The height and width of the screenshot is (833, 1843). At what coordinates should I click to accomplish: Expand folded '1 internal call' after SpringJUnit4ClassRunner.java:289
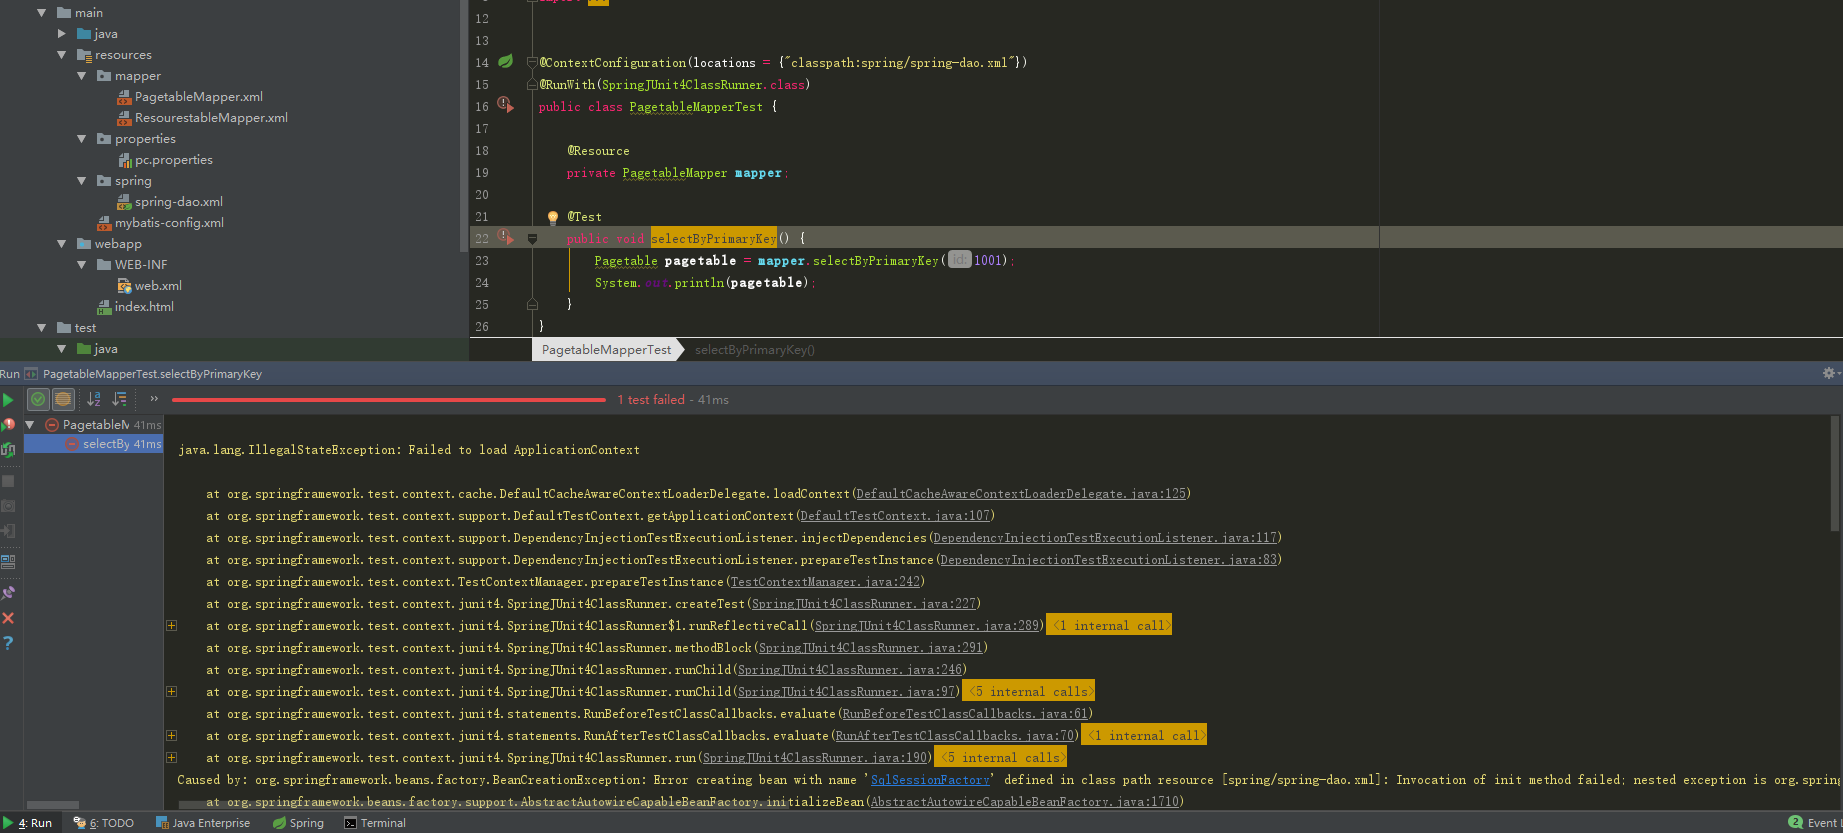pyautogui.click(x=1109, y=626)
